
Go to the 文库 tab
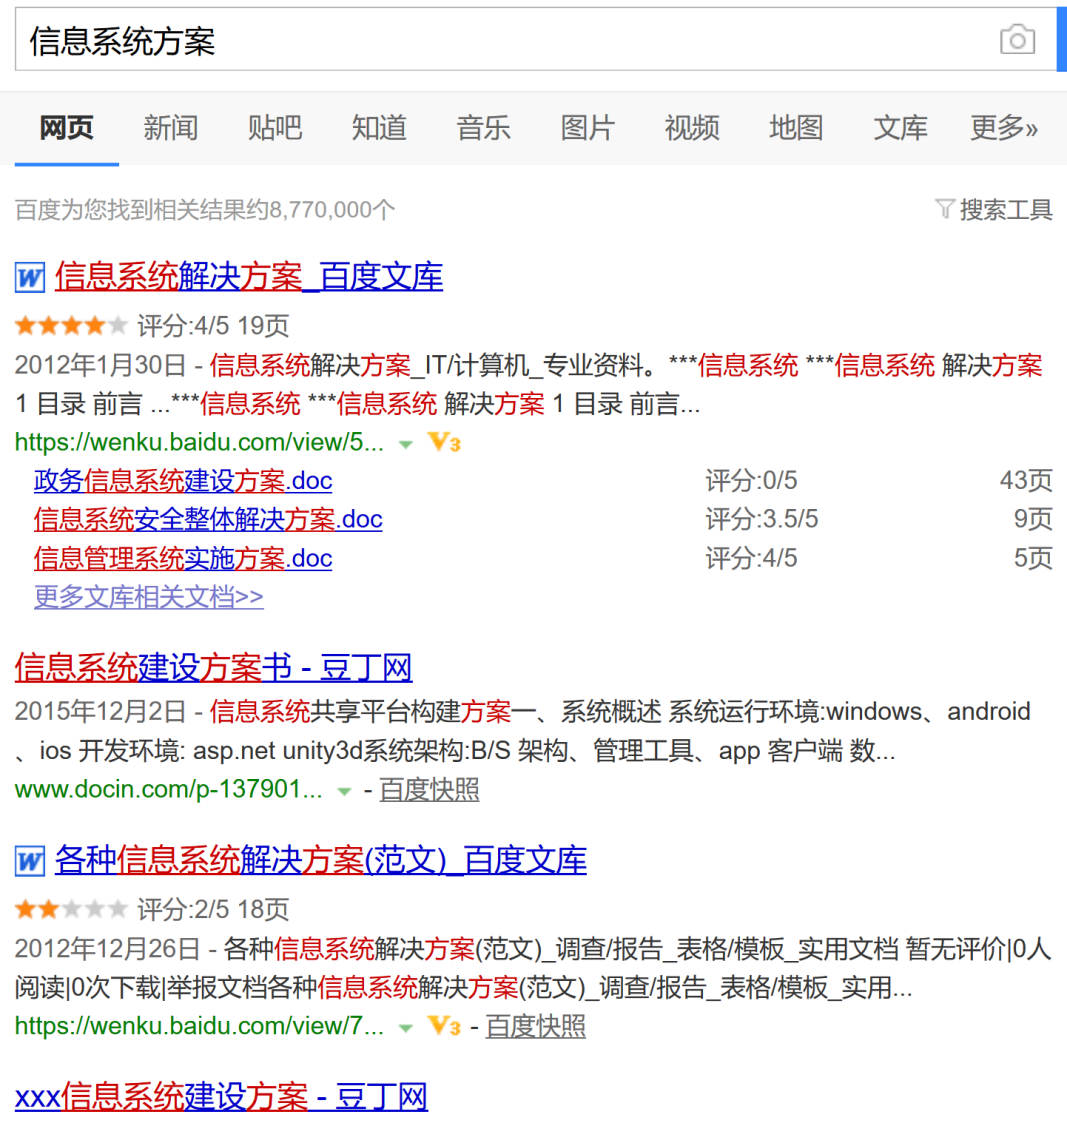[x=900, y=128]
